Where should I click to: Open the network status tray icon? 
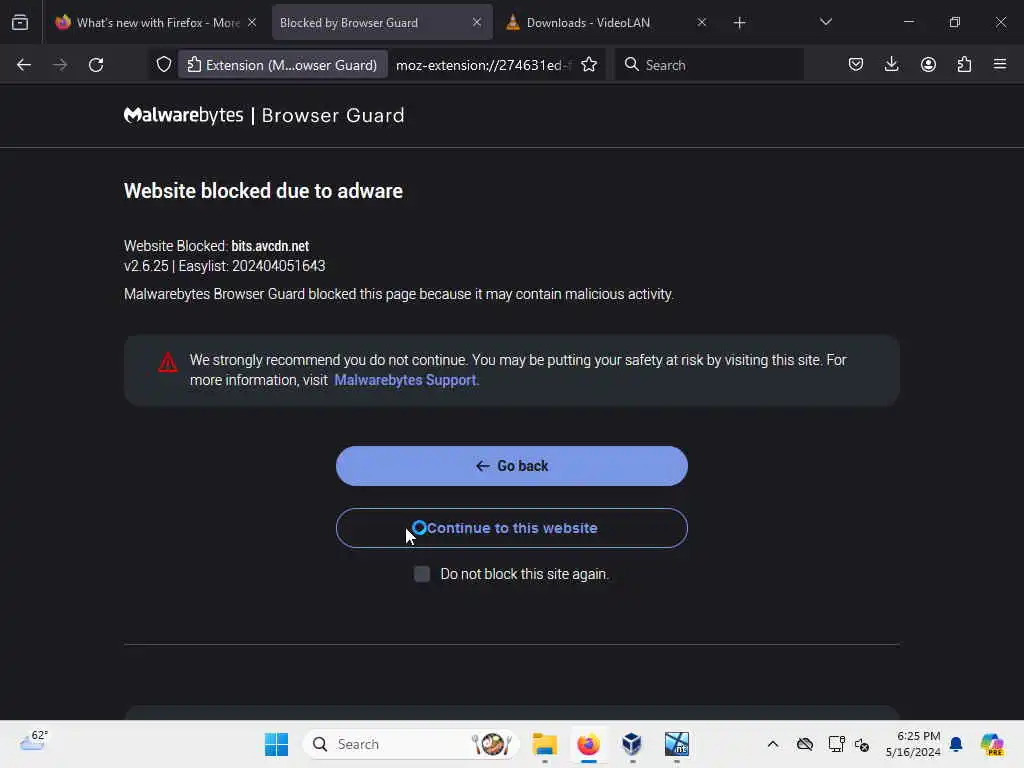tap(836, 744)
